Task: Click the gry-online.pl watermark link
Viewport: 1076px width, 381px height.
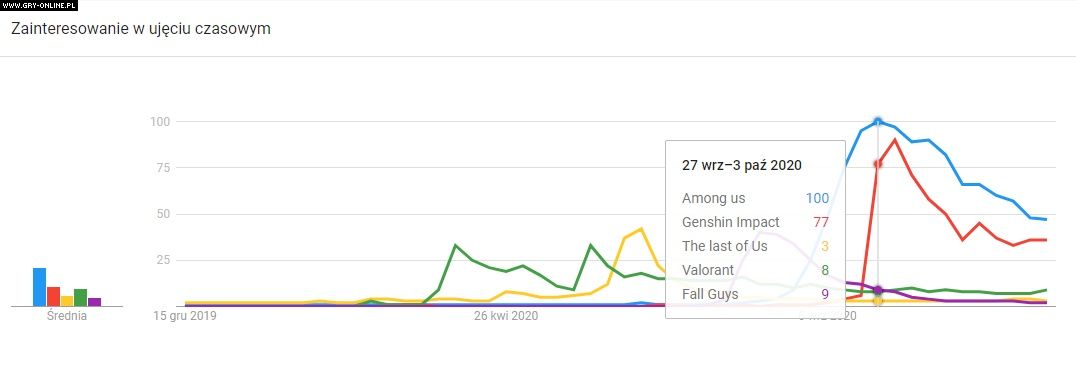Action: [x=38, y=5]
